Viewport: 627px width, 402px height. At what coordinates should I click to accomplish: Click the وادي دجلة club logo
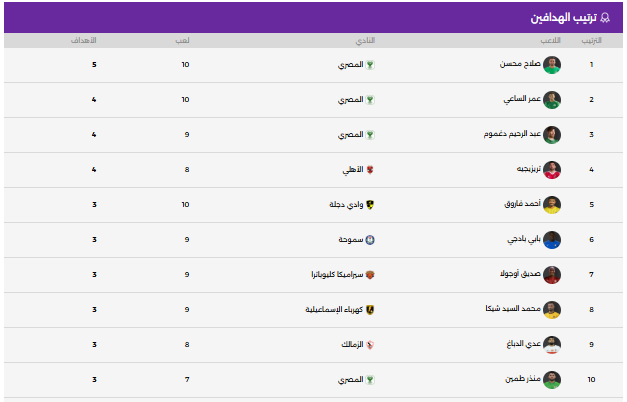coord(371,205)
